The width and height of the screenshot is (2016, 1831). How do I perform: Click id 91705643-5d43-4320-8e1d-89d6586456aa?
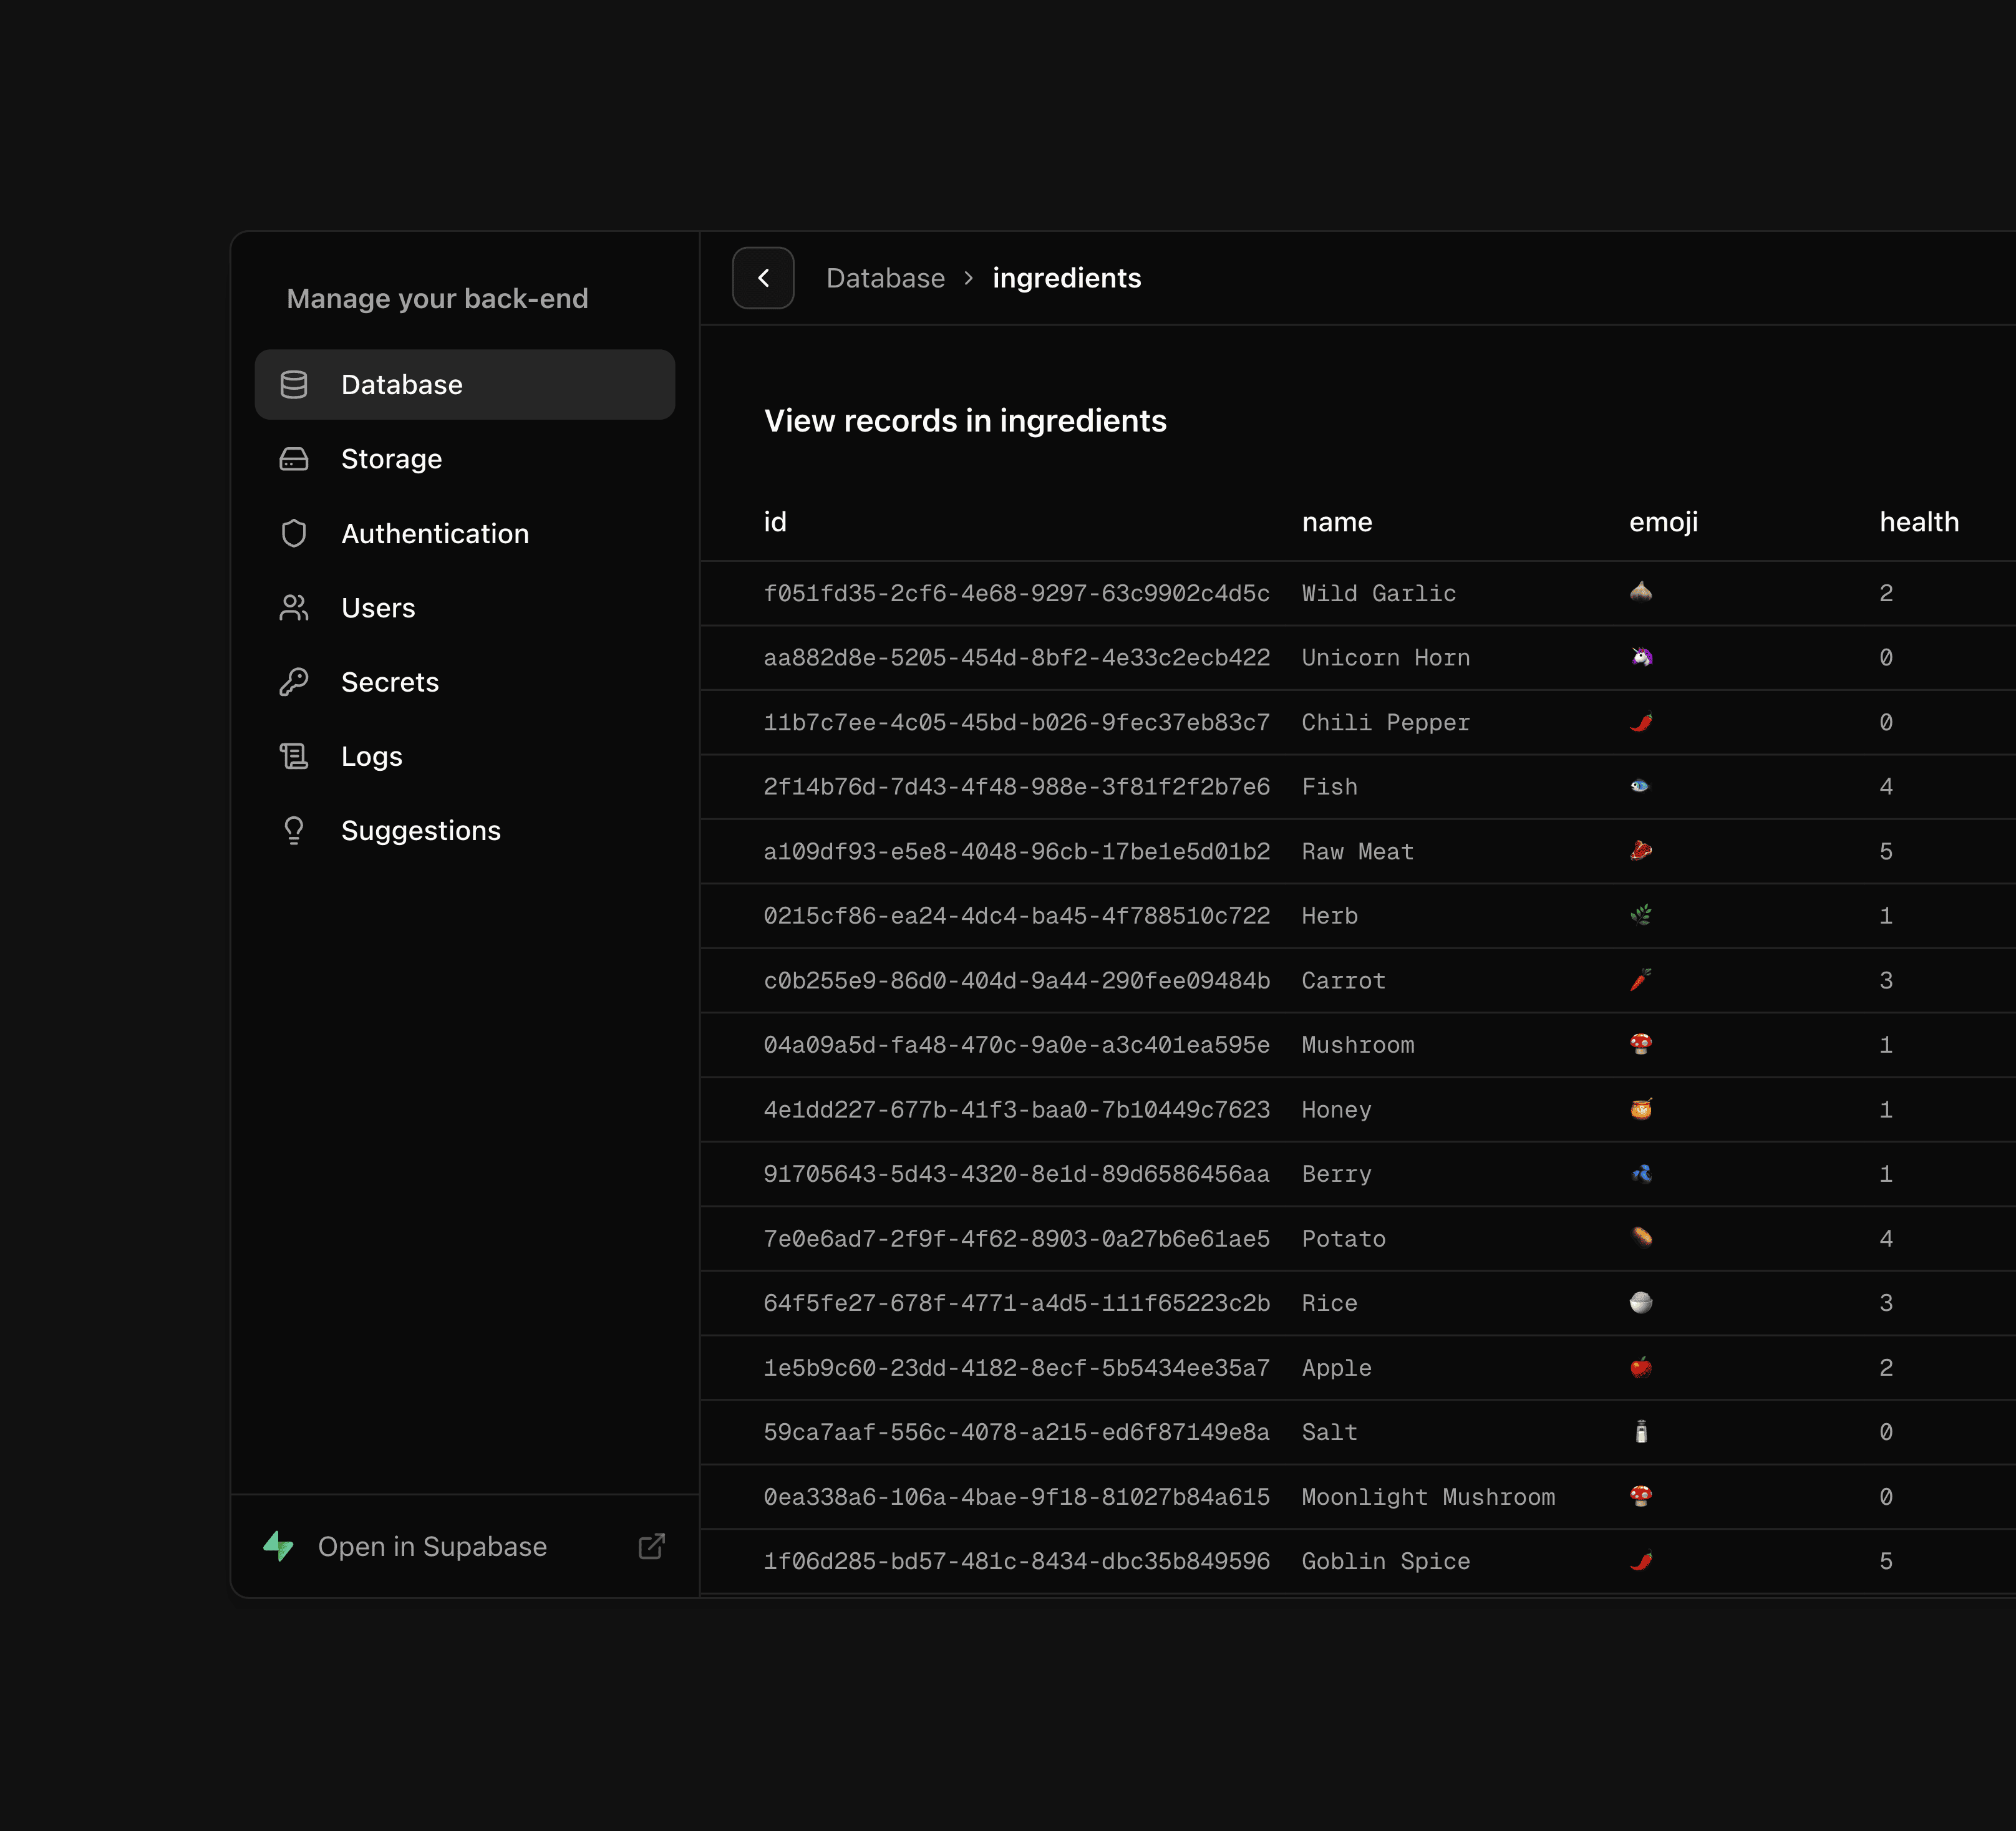click(1017, 1174)
